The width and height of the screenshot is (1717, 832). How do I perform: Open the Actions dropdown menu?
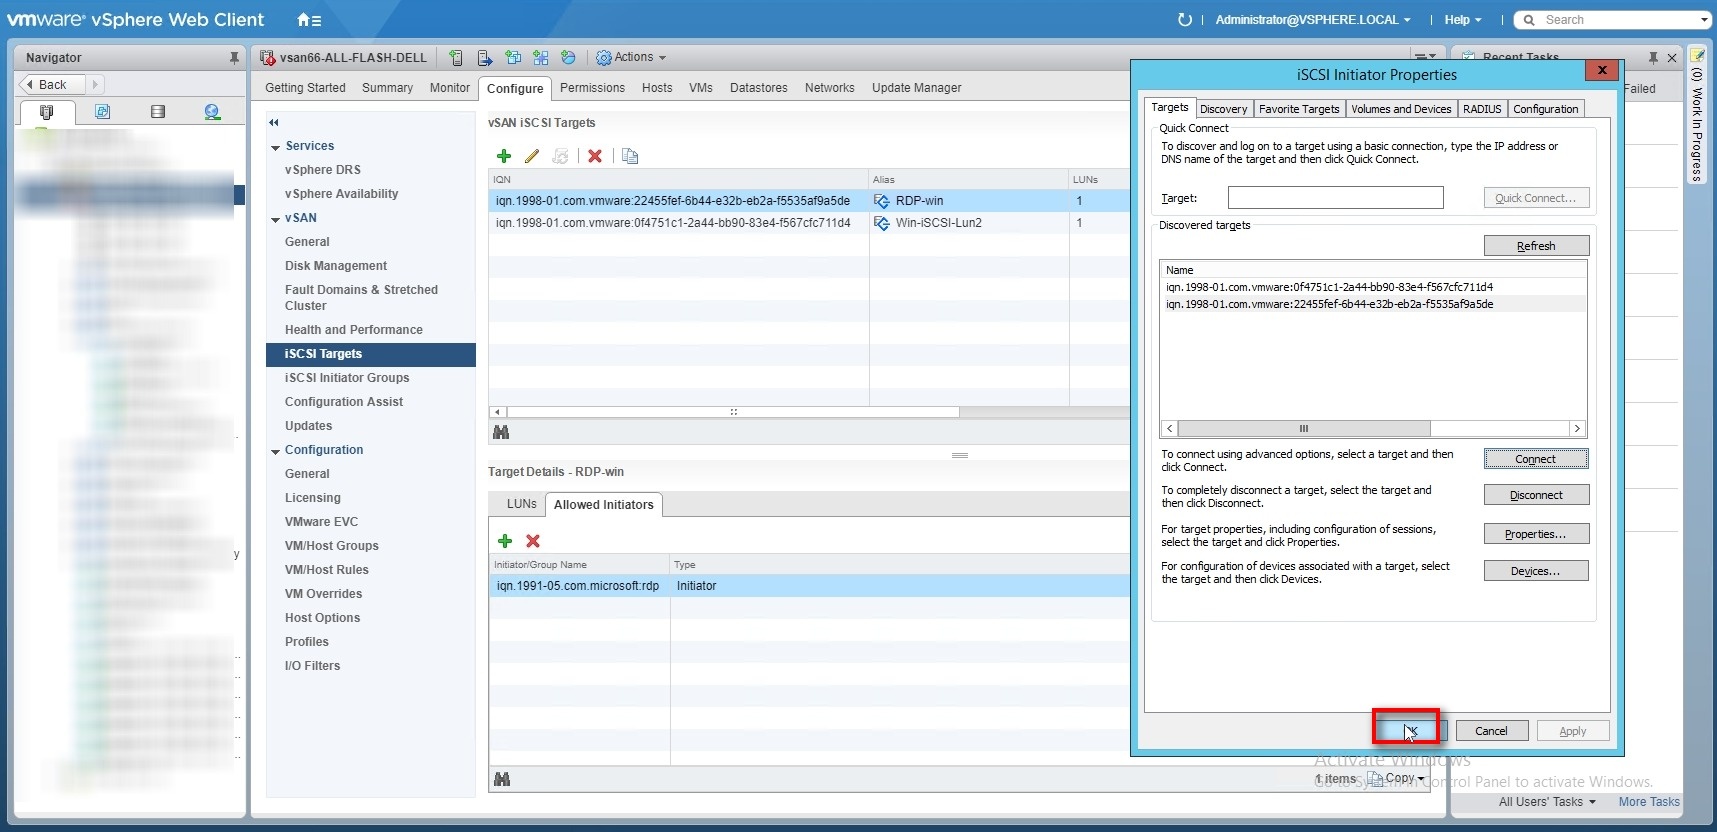pyautogui.click(x=631, y=58)
